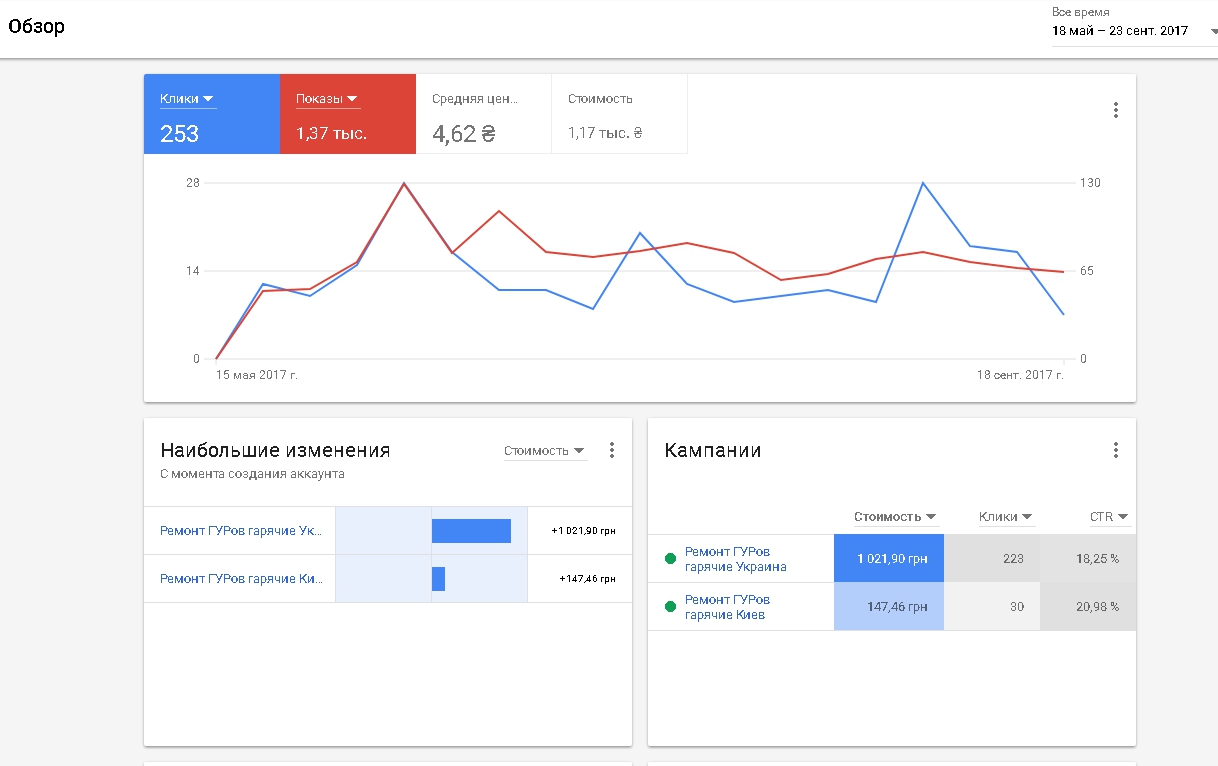Open Ремонт ГУРов гарячие Ки... in Наибольшие изменения
The image size is (1218, 766).
point(242,579)
